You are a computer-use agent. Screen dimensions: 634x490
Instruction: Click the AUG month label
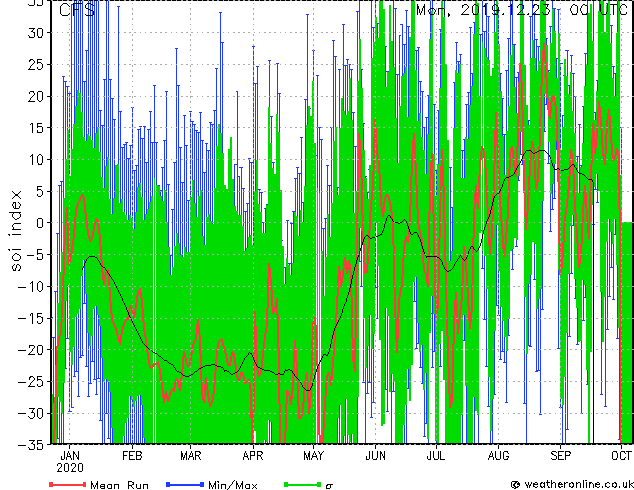point(498,456)
